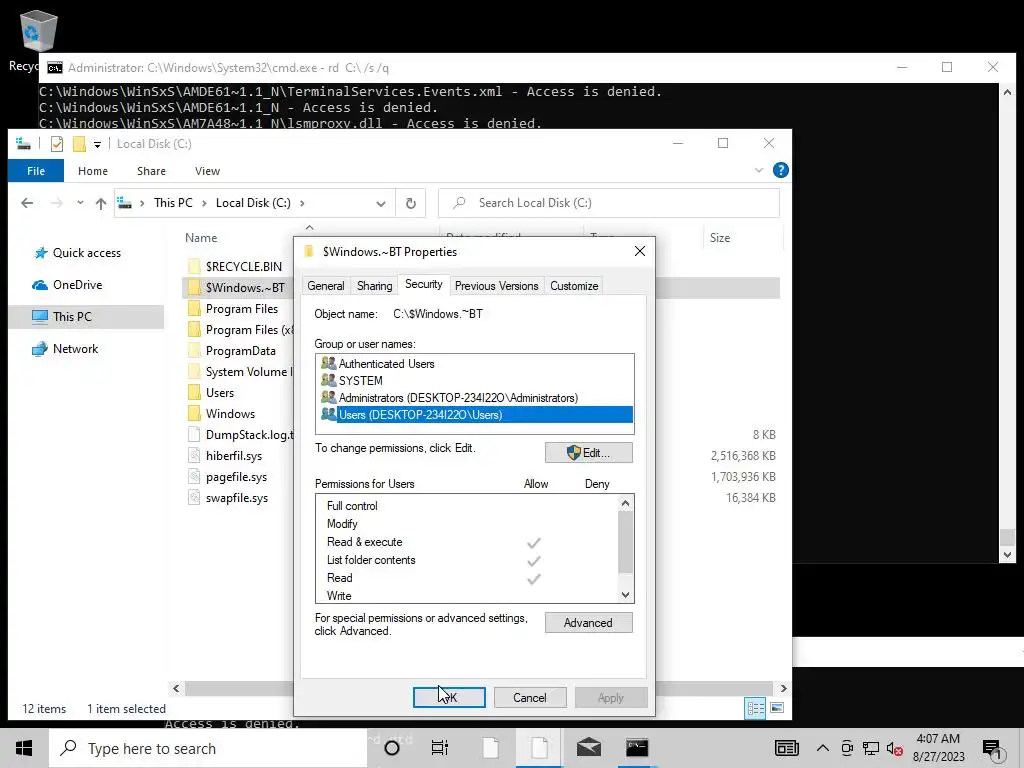Sort by the Size column header
1024x768 pixels.
(720, 238)
